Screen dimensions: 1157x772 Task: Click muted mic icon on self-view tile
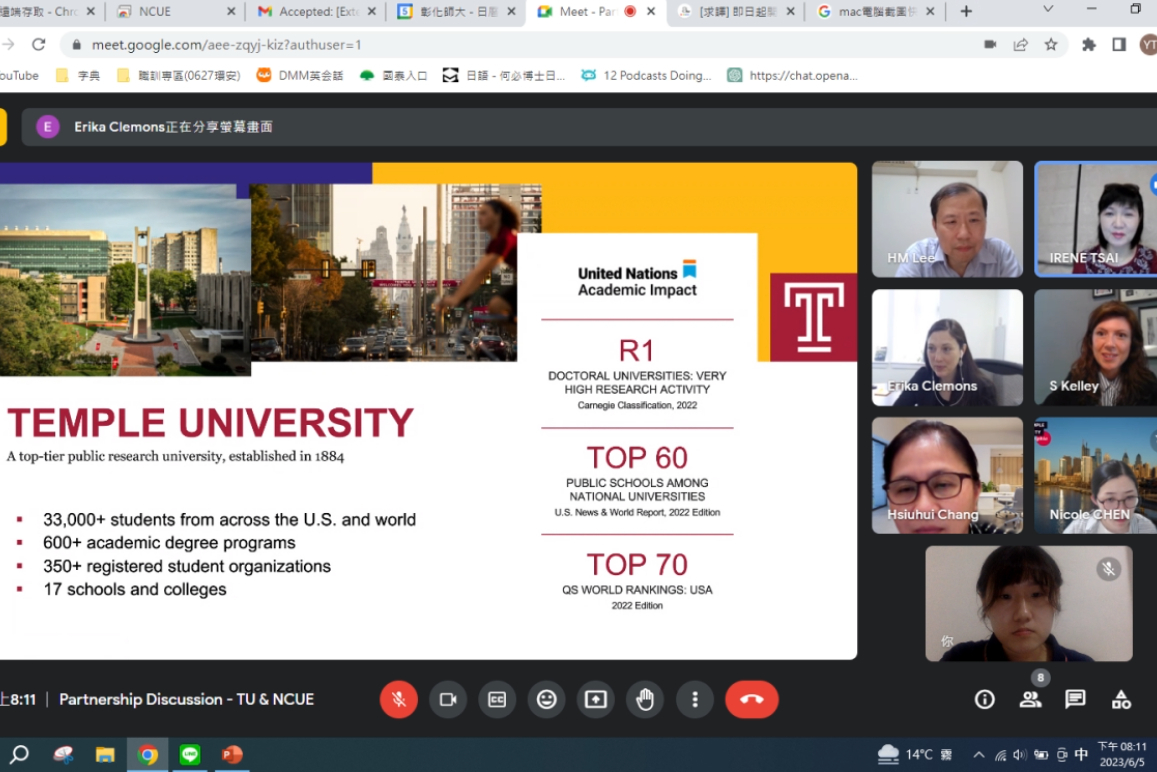pos(1108,569)
